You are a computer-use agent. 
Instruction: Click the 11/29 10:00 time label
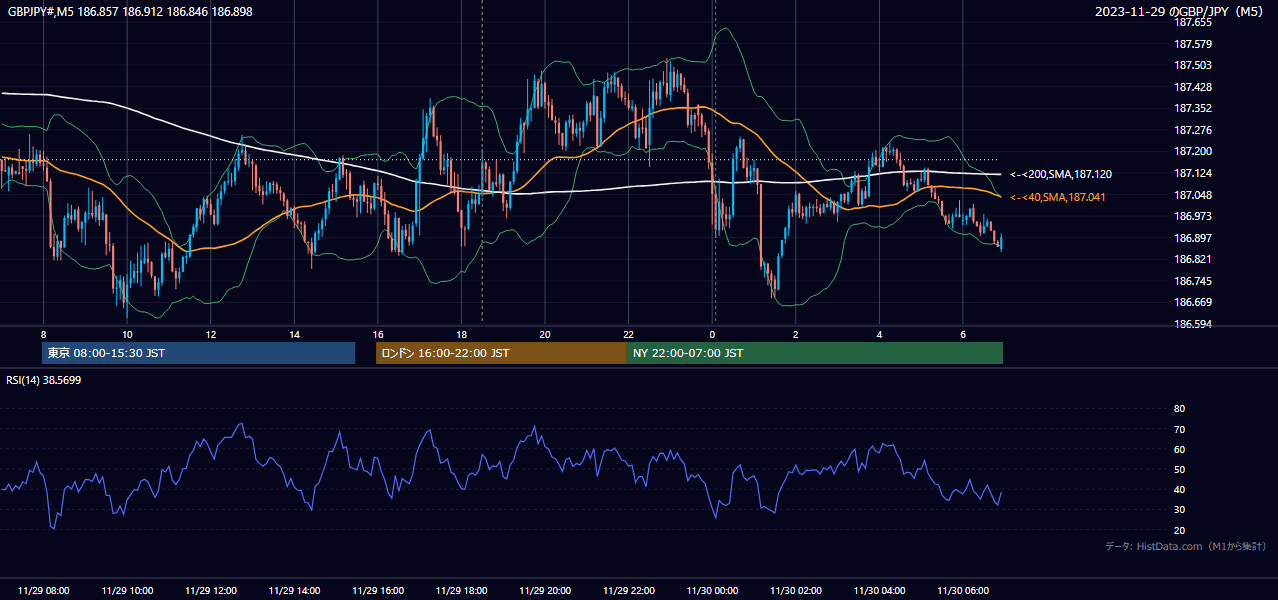tap(127, 591)
